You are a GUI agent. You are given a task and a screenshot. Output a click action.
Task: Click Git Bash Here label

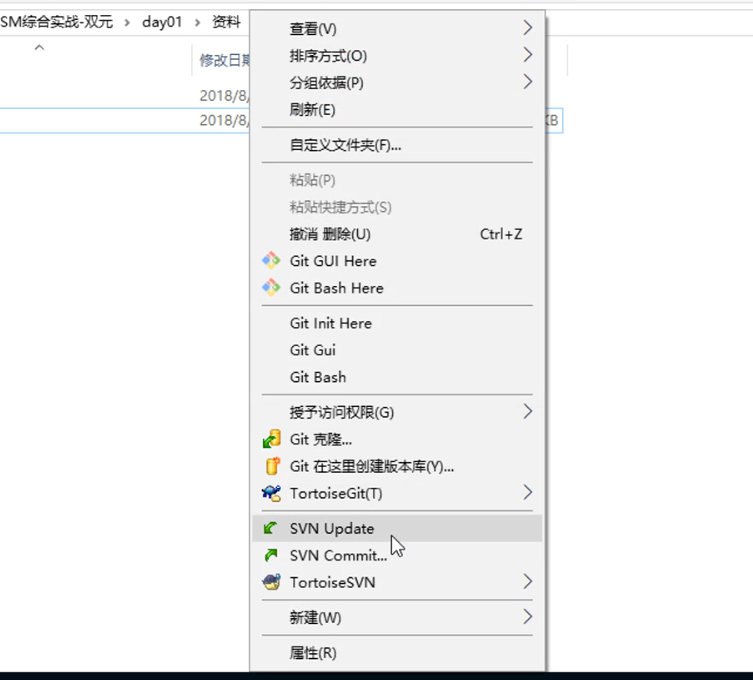coord(337,288)
